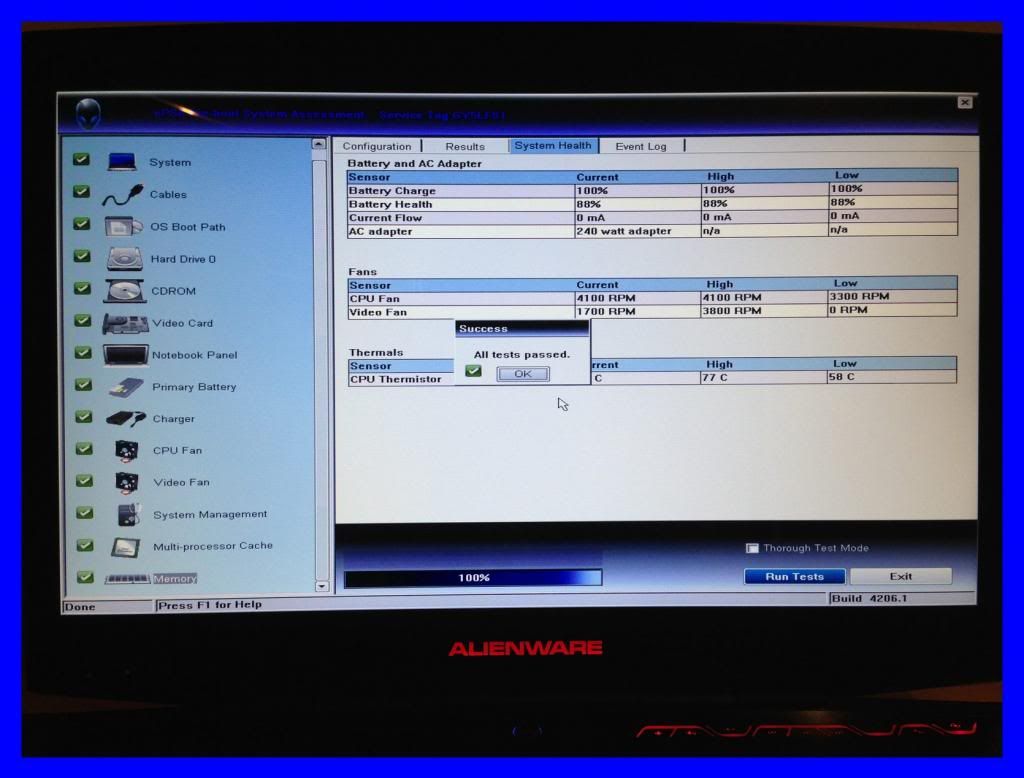The width and height of the screenshot is (1024, 778).
Task: Uncheck the Hard Drive 0 checkbox
Action: pos(82,255)
